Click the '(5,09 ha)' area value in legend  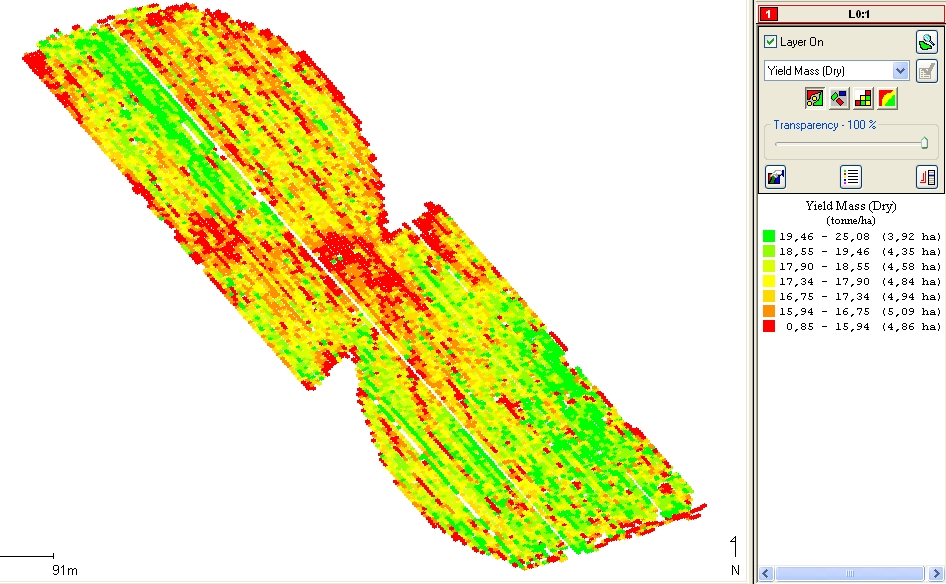click(x=911, y=312)
